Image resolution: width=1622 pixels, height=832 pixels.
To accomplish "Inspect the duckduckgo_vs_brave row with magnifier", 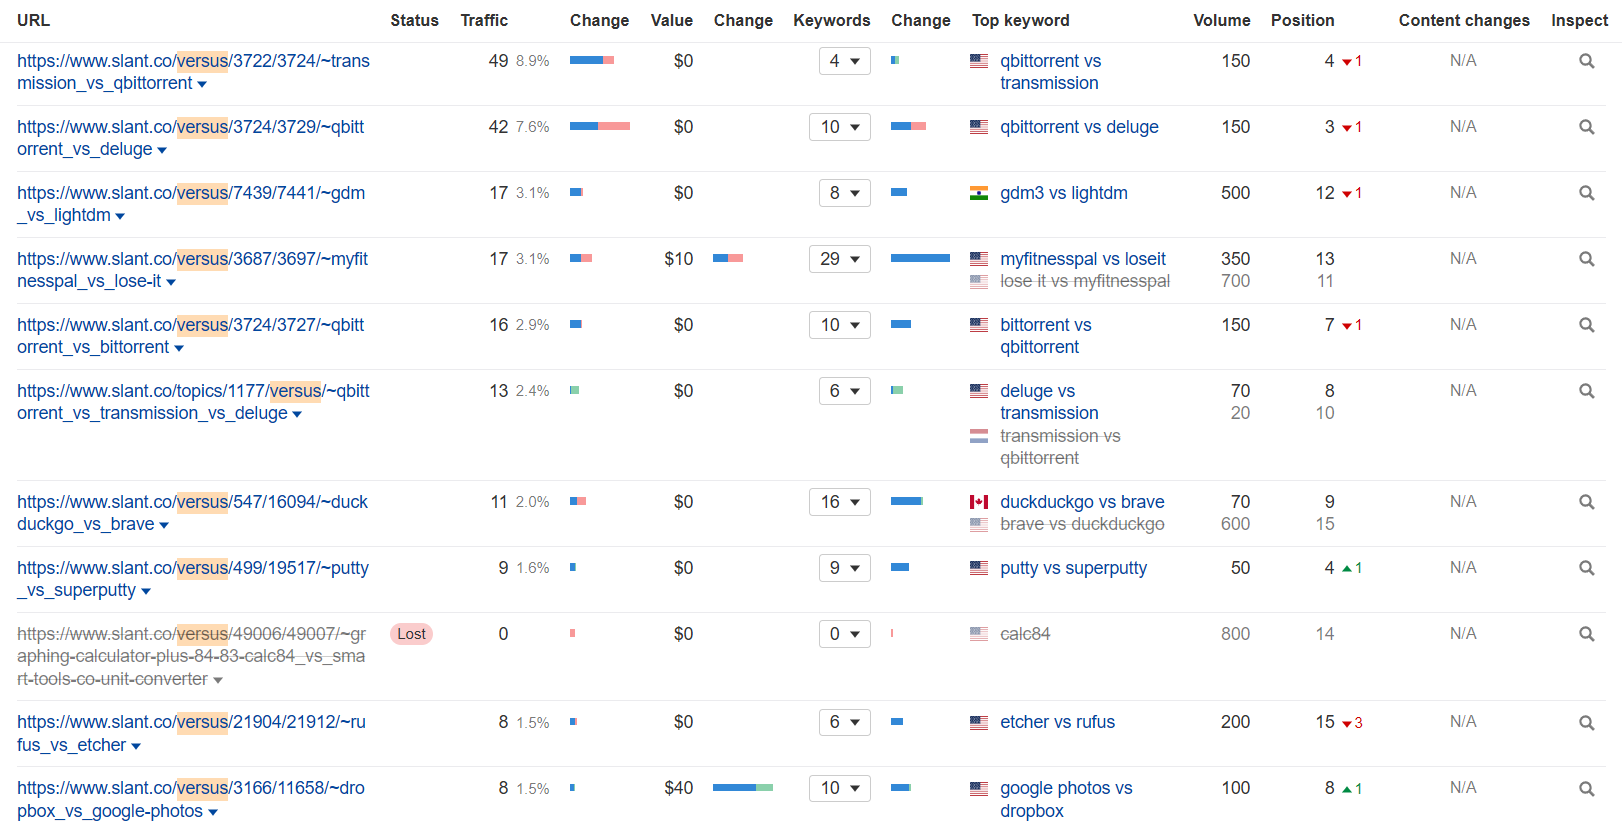I will click(x=1586, y=502).
